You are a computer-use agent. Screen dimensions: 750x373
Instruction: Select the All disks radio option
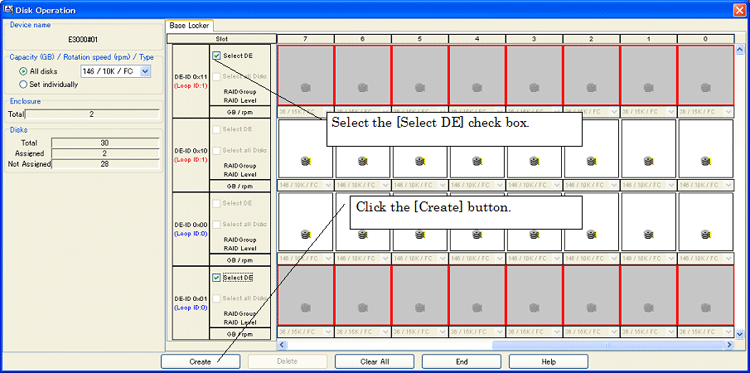point(23,71)
